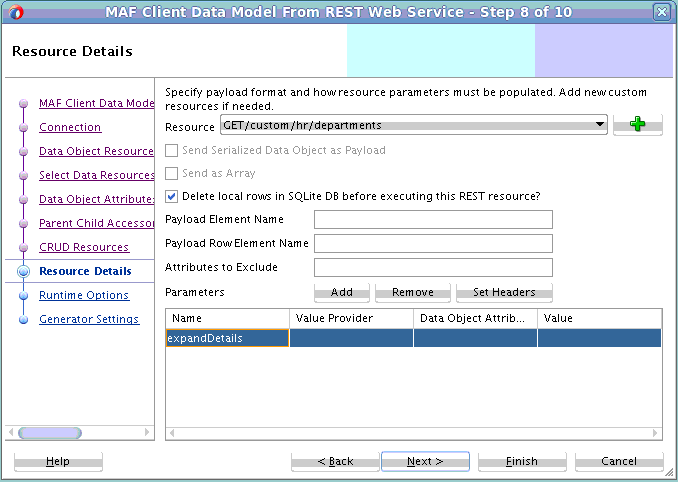The height and width of the screenshot is (482, 678).
Task: Open Data Object Attributes step
Action: pyautogui.click(x=96, y=199)
